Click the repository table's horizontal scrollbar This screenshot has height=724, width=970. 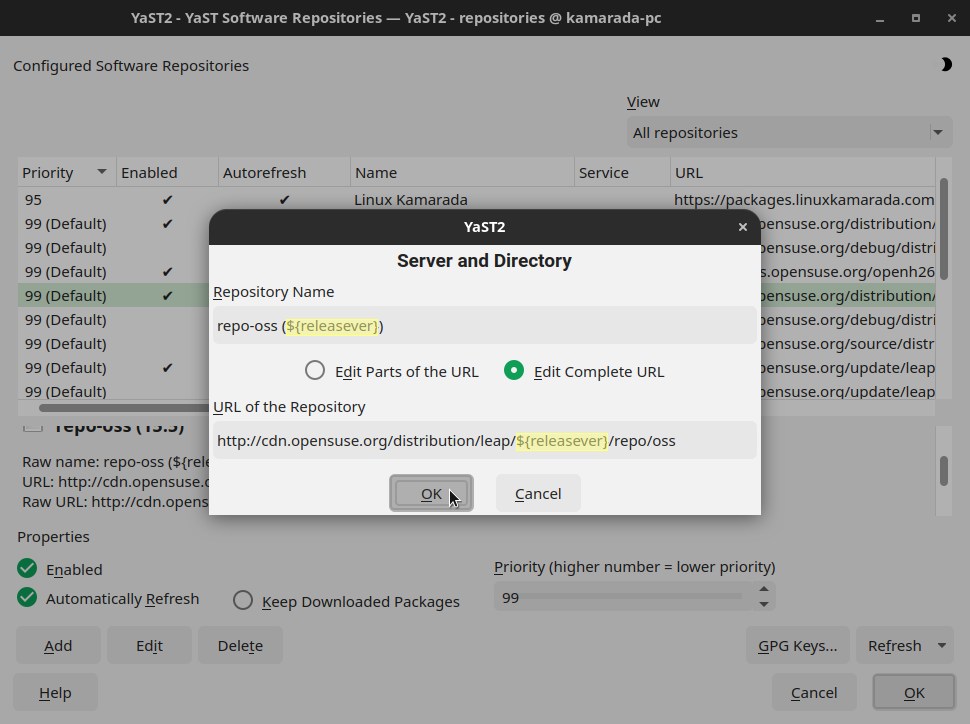(124, 408)
